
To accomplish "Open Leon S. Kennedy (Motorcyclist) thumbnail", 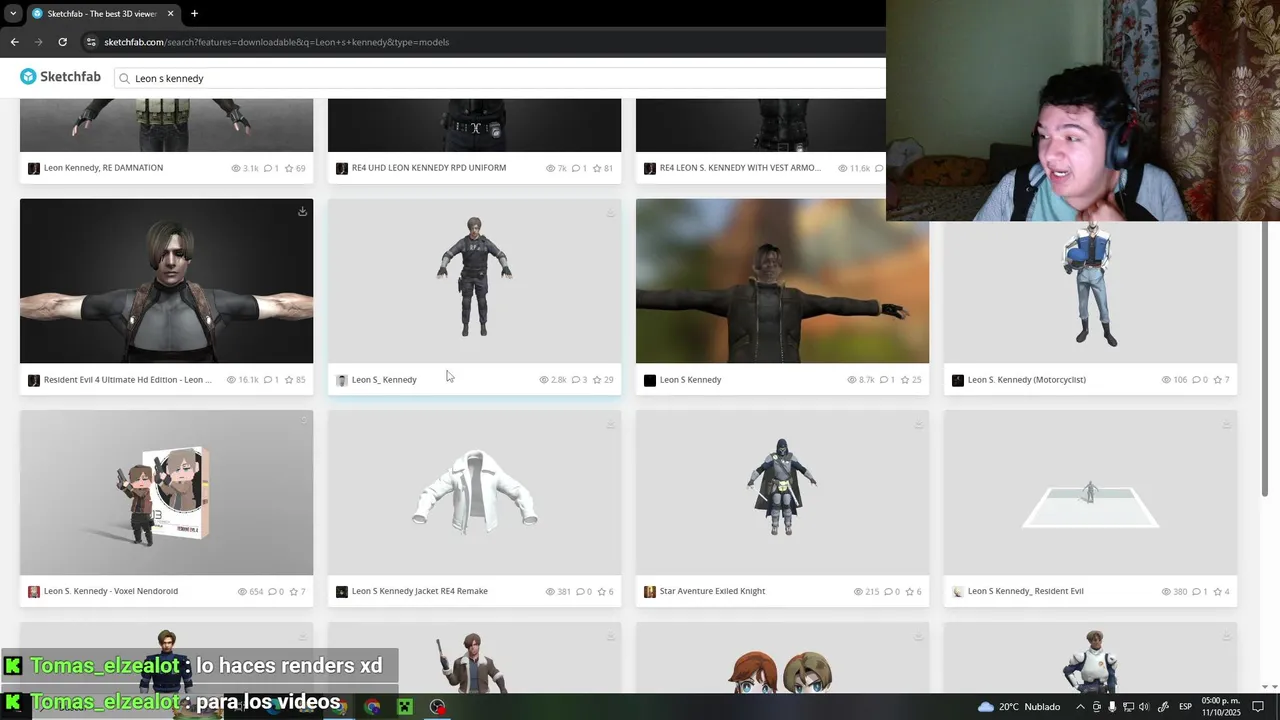I will click(x=1090, y=292).
